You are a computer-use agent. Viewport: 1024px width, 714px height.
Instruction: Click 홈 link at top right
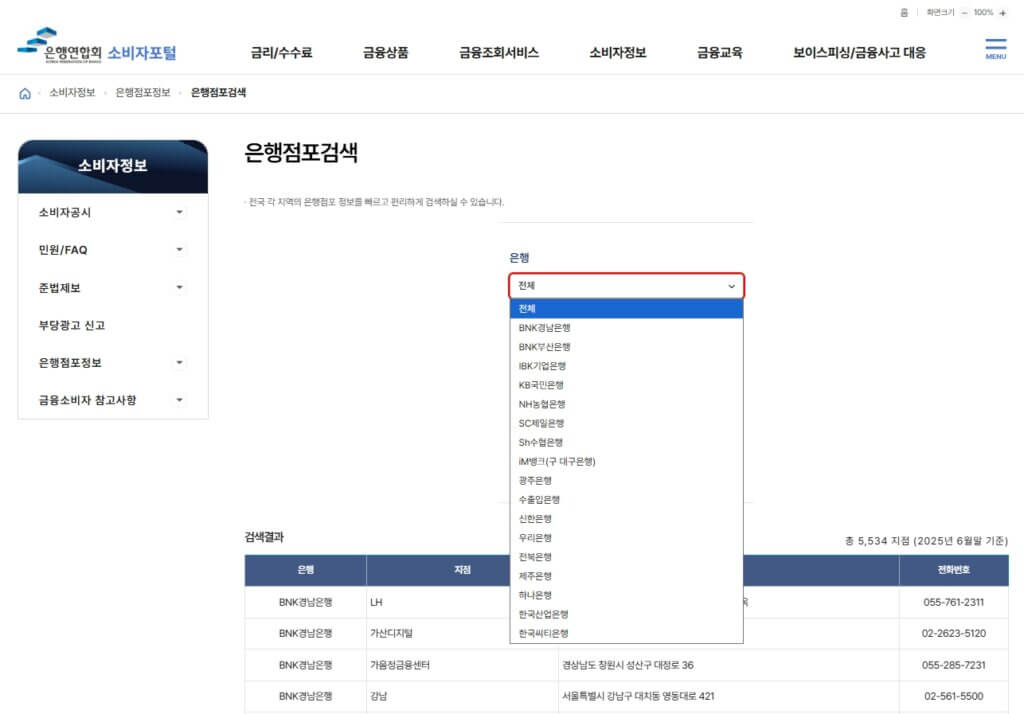[x=904, y=13]
